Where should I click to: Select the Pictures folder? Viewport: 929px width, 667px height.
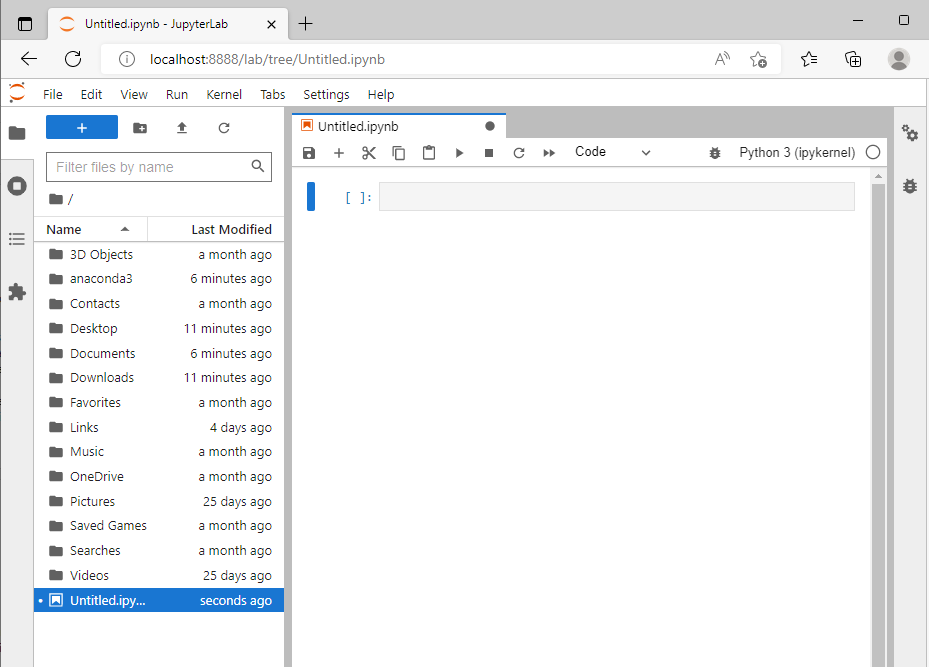[159, 501]
